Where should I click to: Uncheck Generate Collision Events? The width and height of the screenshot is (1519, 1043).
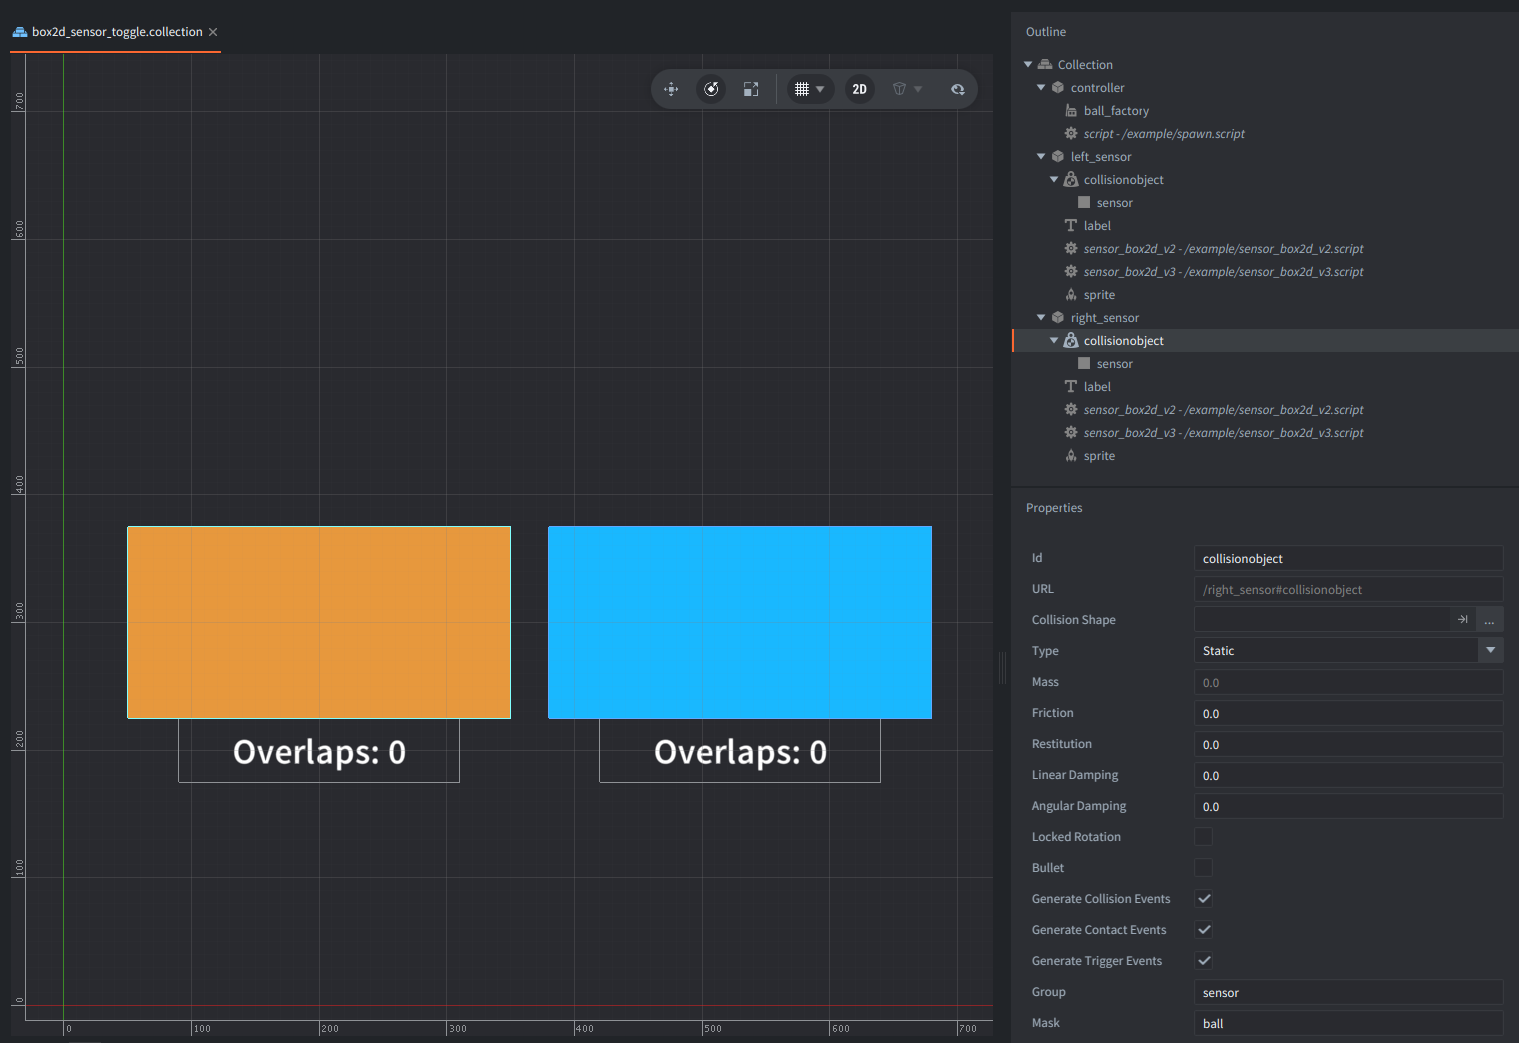tap(1204, 899)
